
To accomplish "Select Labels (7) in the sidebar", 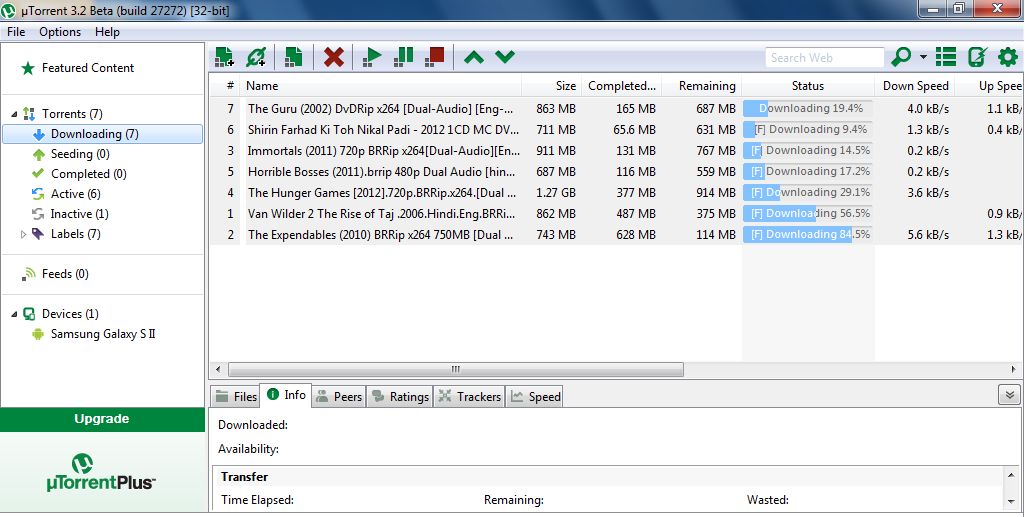I will [x=76, y=234].
